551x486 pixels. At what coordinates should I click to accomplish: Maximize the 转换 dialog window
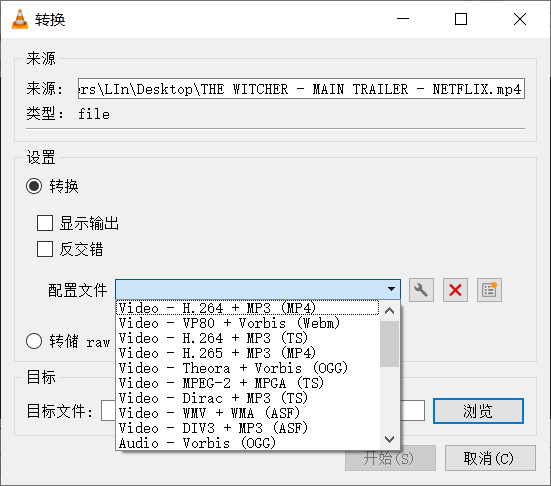click(x=461, y=19)
